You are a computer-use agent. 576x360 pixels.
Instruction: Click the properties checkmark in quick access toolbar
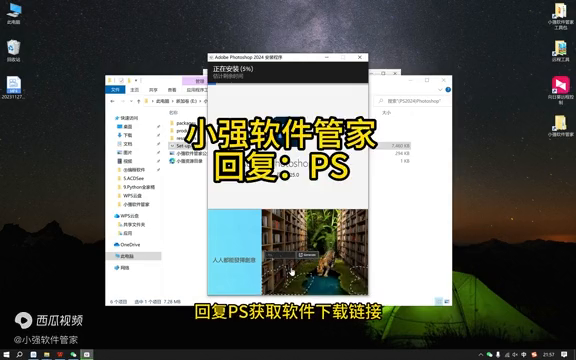121,80
